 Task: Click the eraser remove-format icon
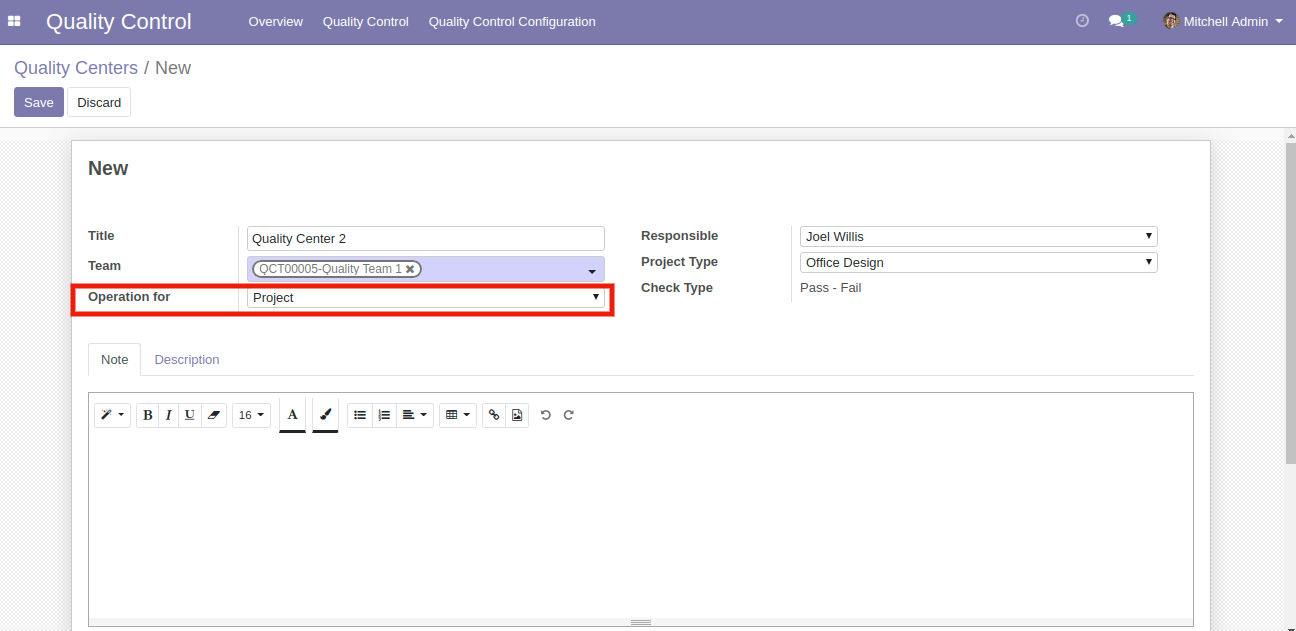tap(213, 415)
